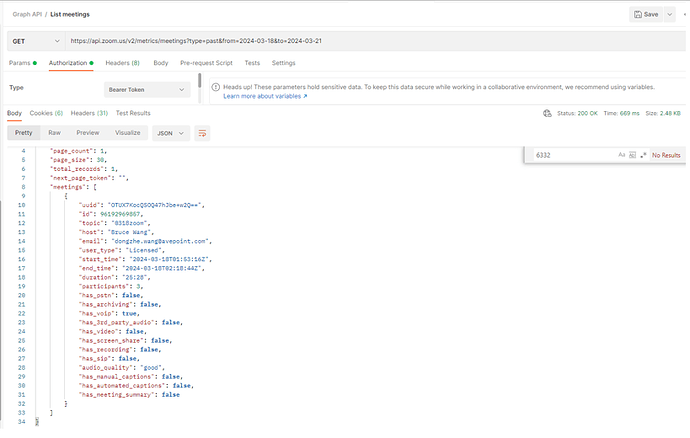Select the Pretty view button

[23, 133]
